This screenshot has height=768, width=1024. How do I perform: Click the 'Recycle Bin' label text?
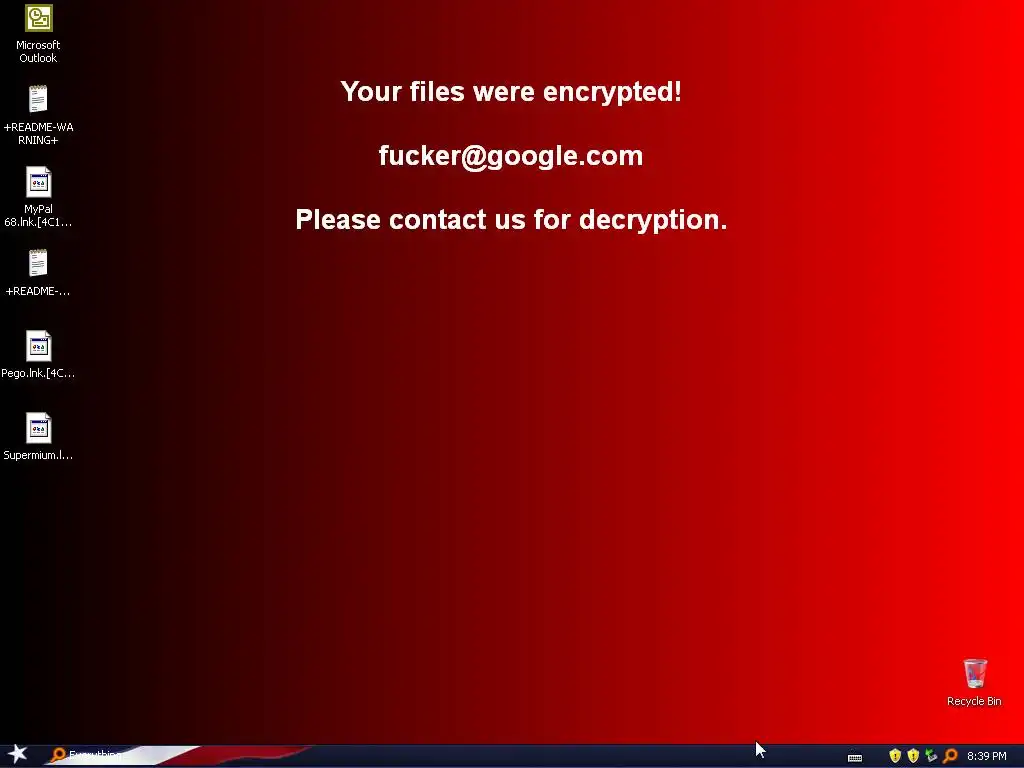coord(974,701)
